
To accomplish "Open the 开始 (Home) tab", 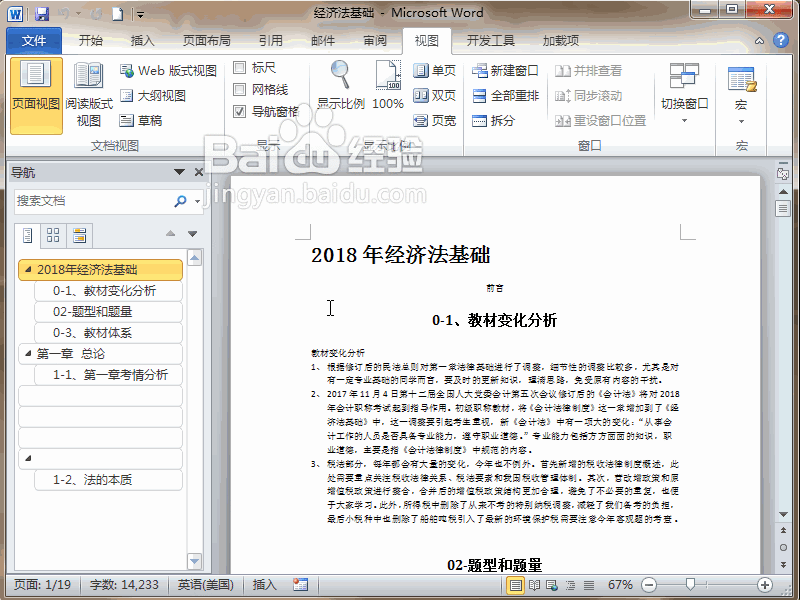I will coord(91,41).
